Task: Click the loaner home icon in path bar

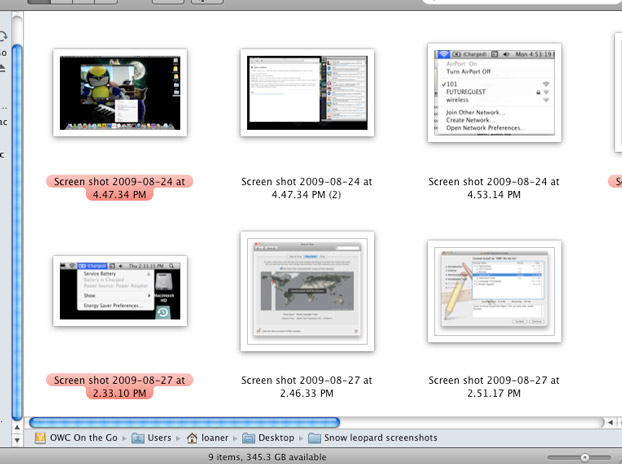Action: click(193, 438)
